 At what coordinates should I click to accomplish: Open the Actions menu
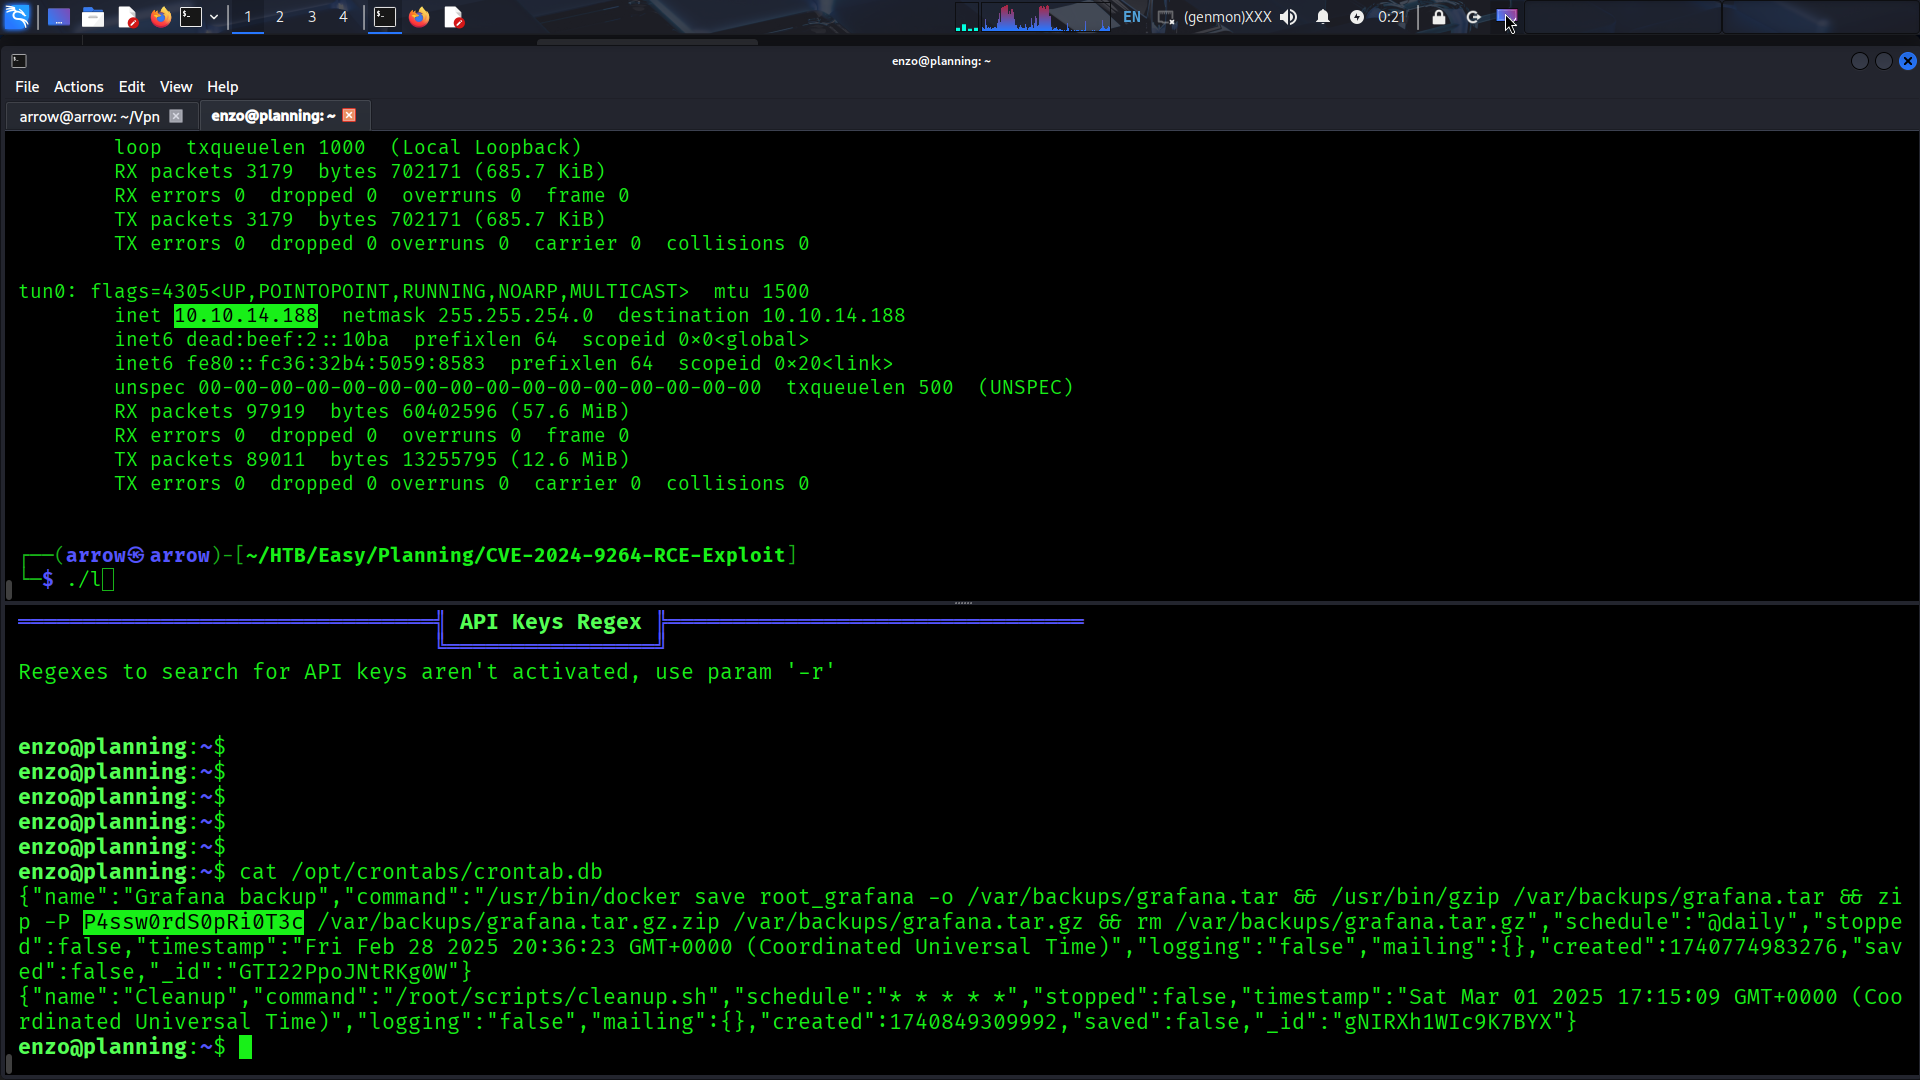pyautogui.click(x=78, y=87)
